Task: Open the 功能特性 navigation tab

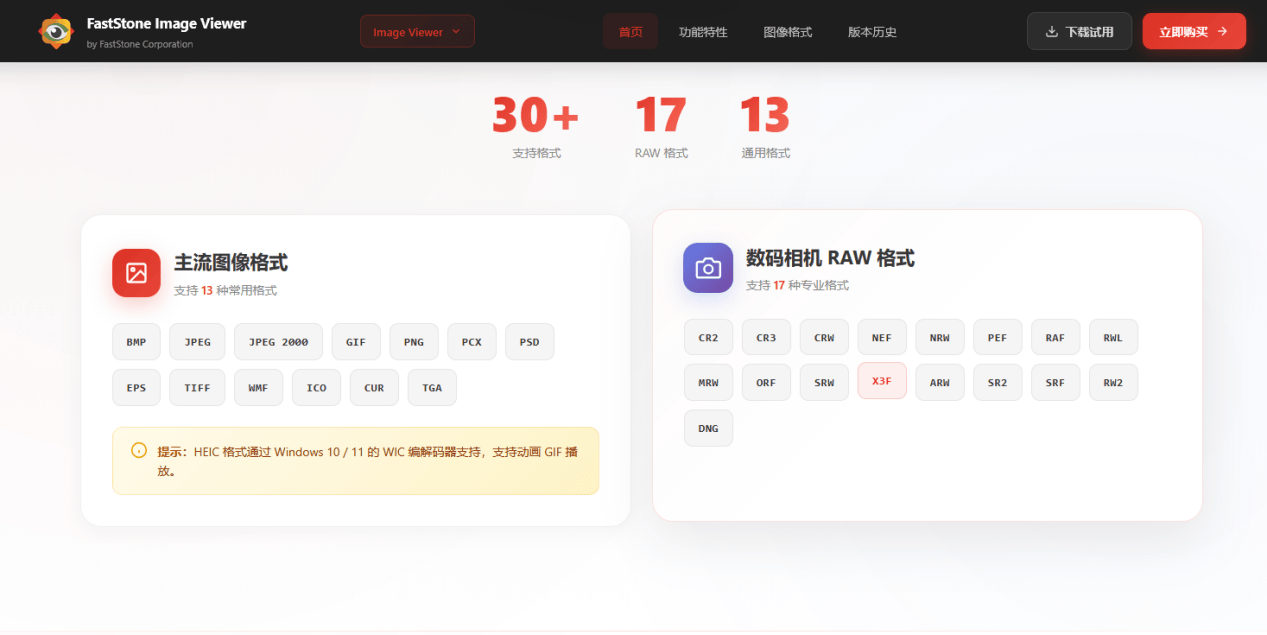Action: 703,32
